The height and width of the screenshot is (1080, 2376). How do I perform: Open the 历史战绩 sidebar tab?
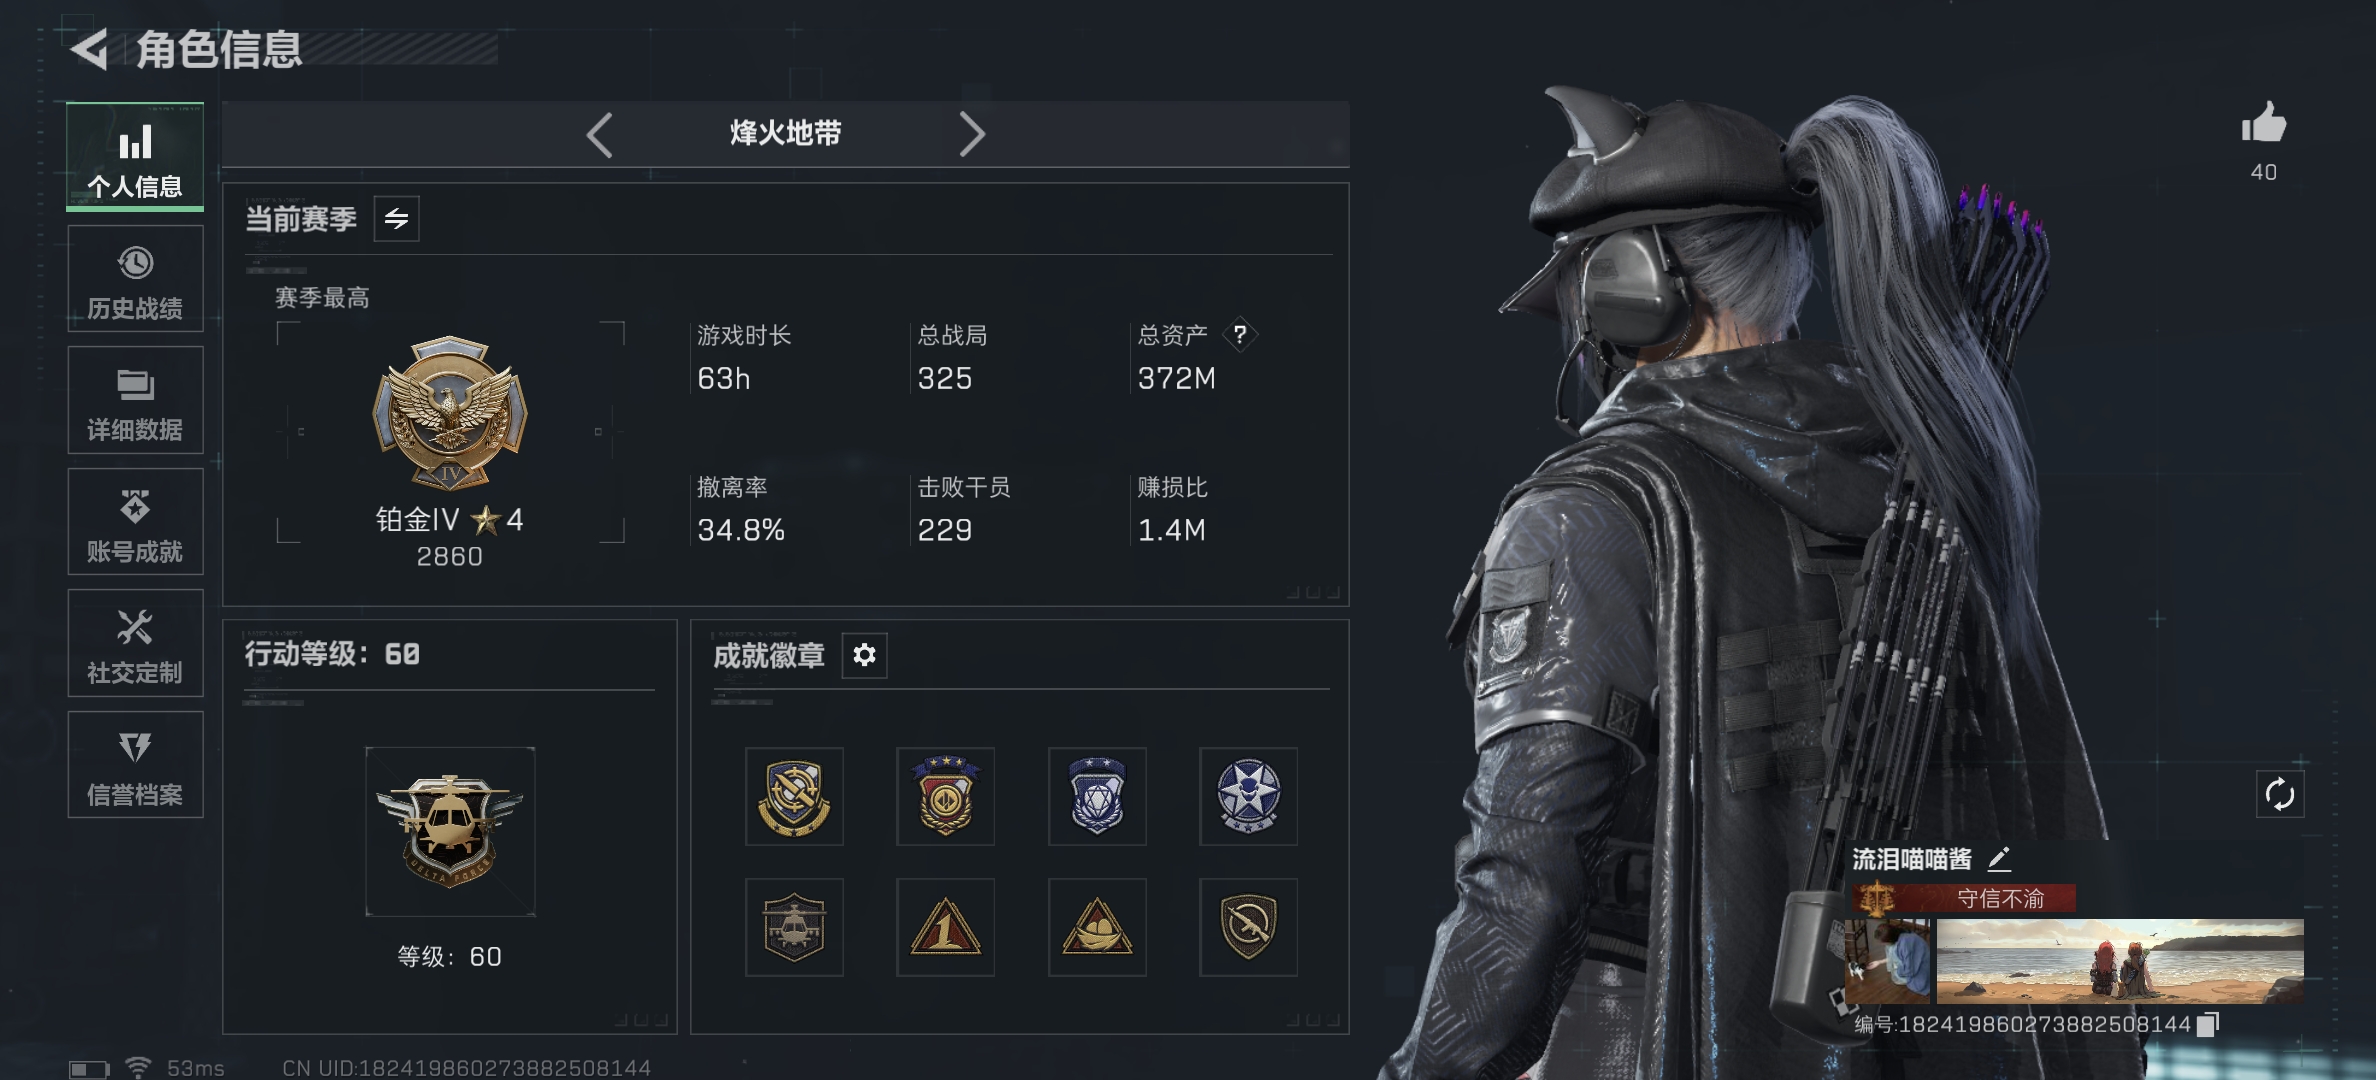(135, 279)
